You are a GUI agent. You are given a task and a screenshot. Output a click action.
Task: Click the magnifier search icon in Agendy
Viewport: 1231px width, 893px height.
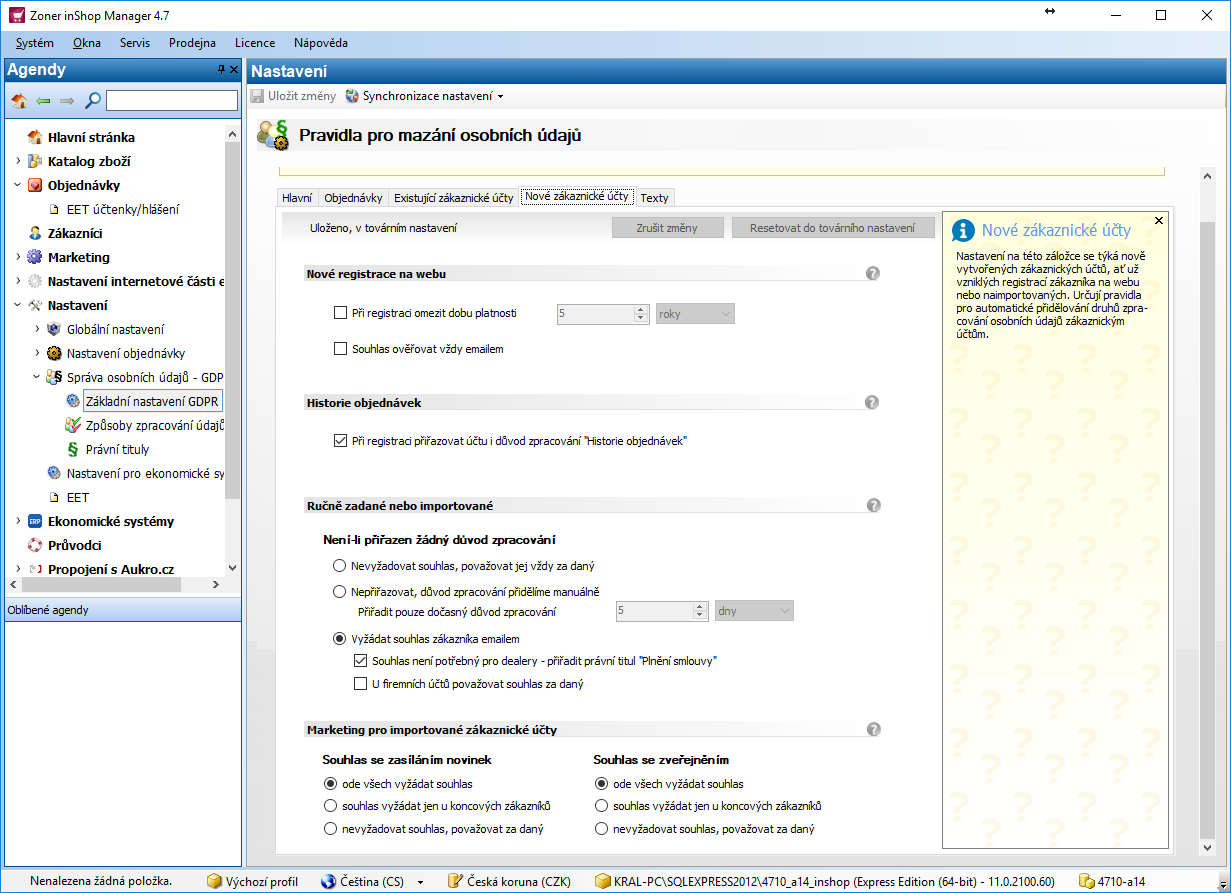92,100
